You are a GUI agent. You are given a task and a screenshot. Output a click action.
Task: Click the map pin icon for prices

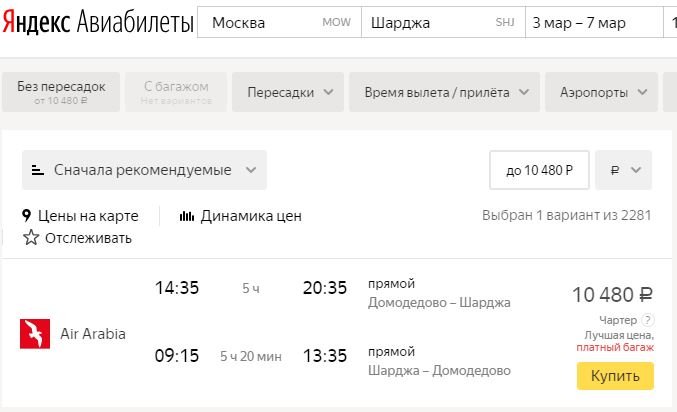click(x=28, y=215)
